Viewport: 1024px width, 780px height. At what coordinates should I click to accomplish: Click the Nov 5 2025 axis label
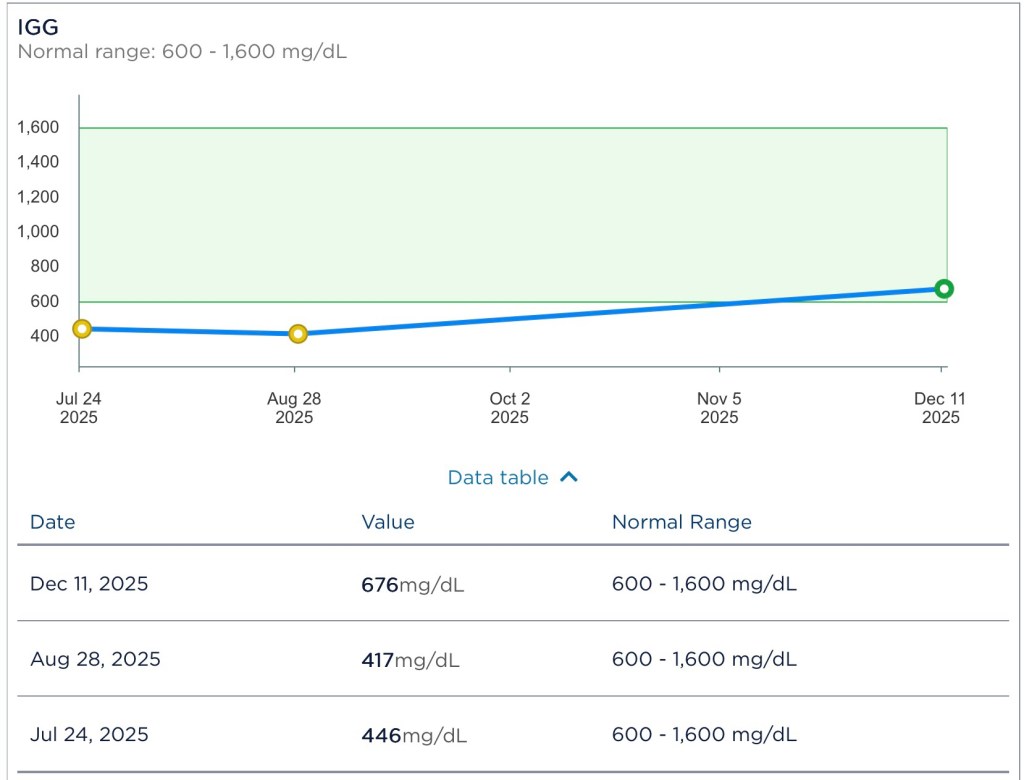click(719, 408)
